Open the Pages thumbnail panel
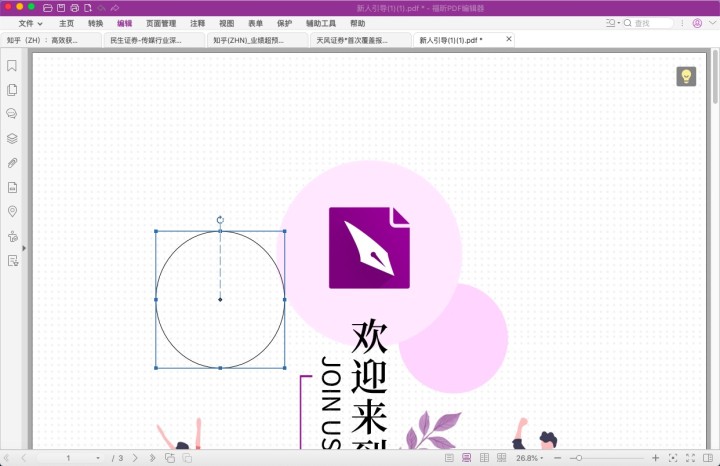Screen dimensions: 720x466 (x=13, y=90)
